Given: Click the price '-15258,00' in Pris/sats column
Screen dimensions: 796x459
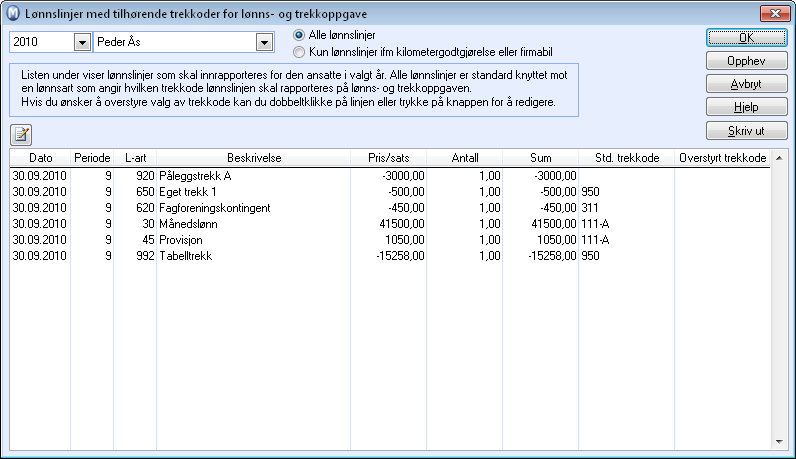Looking at the screenshot, I should pos(401,256).
